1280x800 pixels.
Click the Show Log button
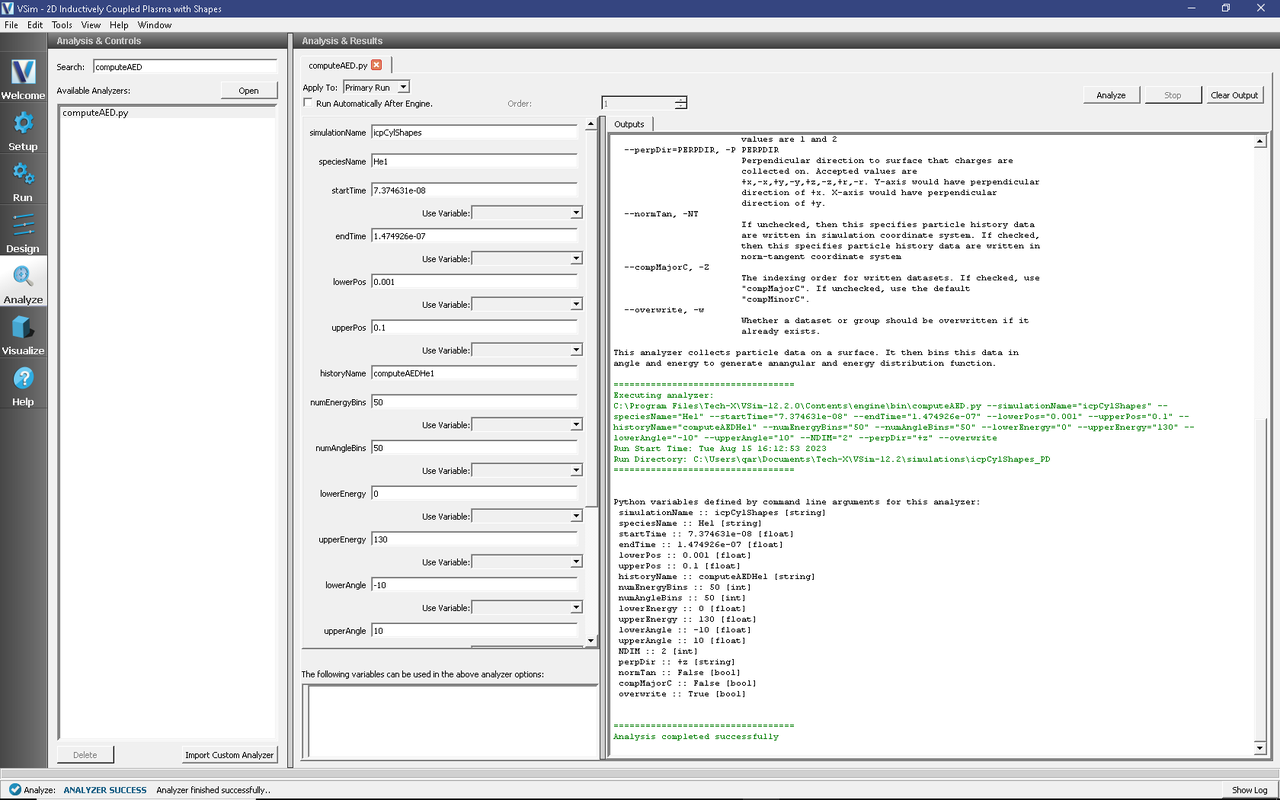(1249, 790)
